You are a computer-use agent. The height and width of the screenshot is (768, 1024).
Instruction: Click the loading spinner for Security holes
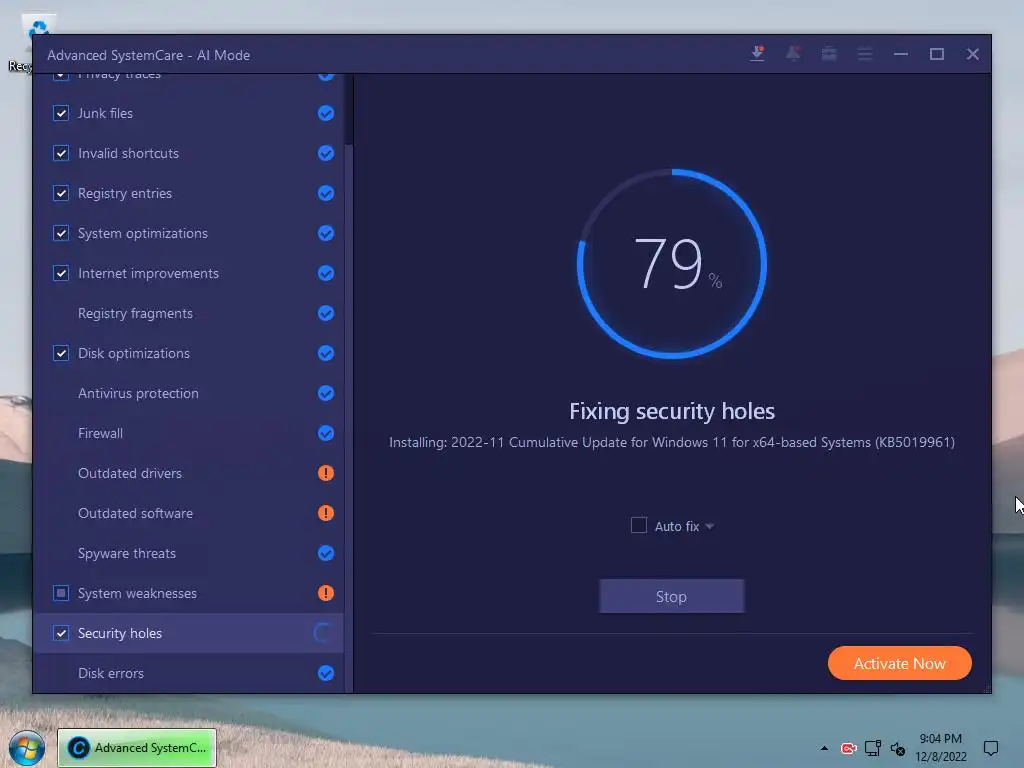coord(324,633)
